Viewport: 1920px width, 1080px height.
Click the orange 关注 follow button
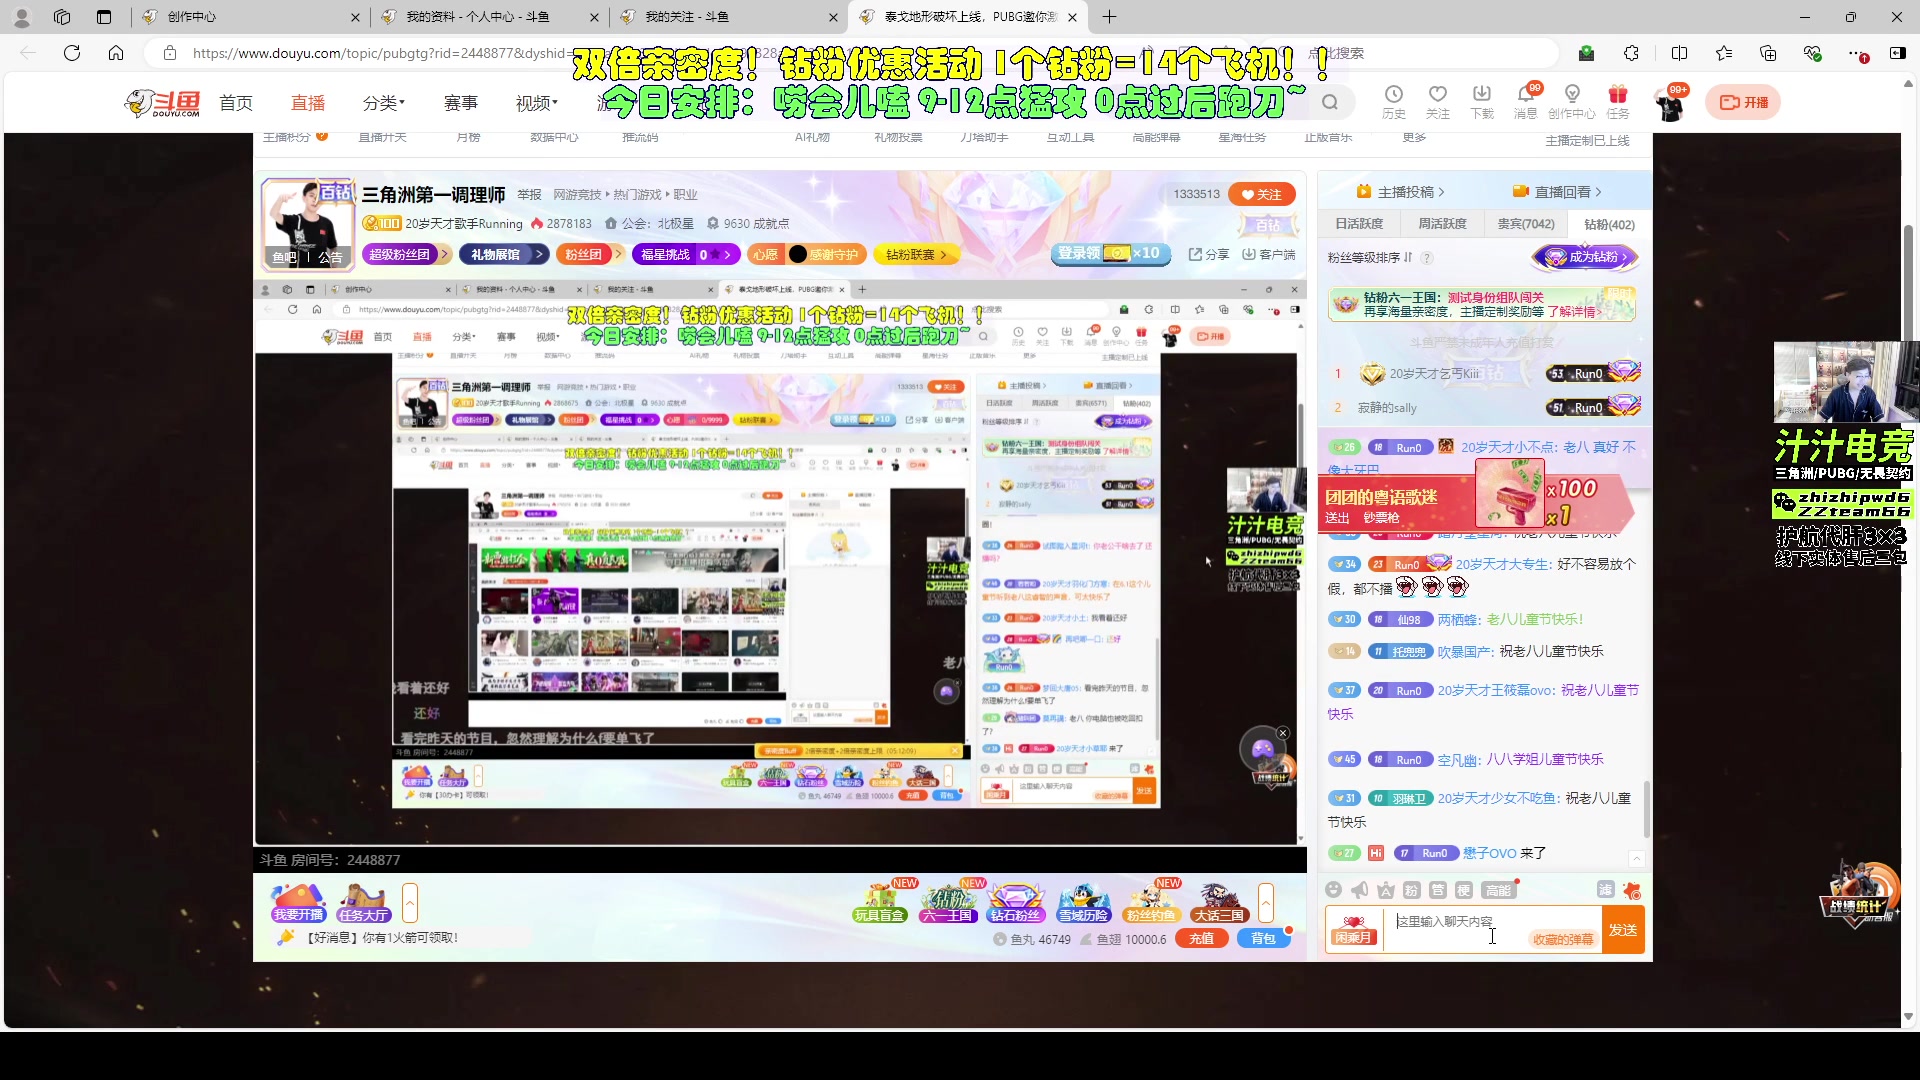point(1262,194)
